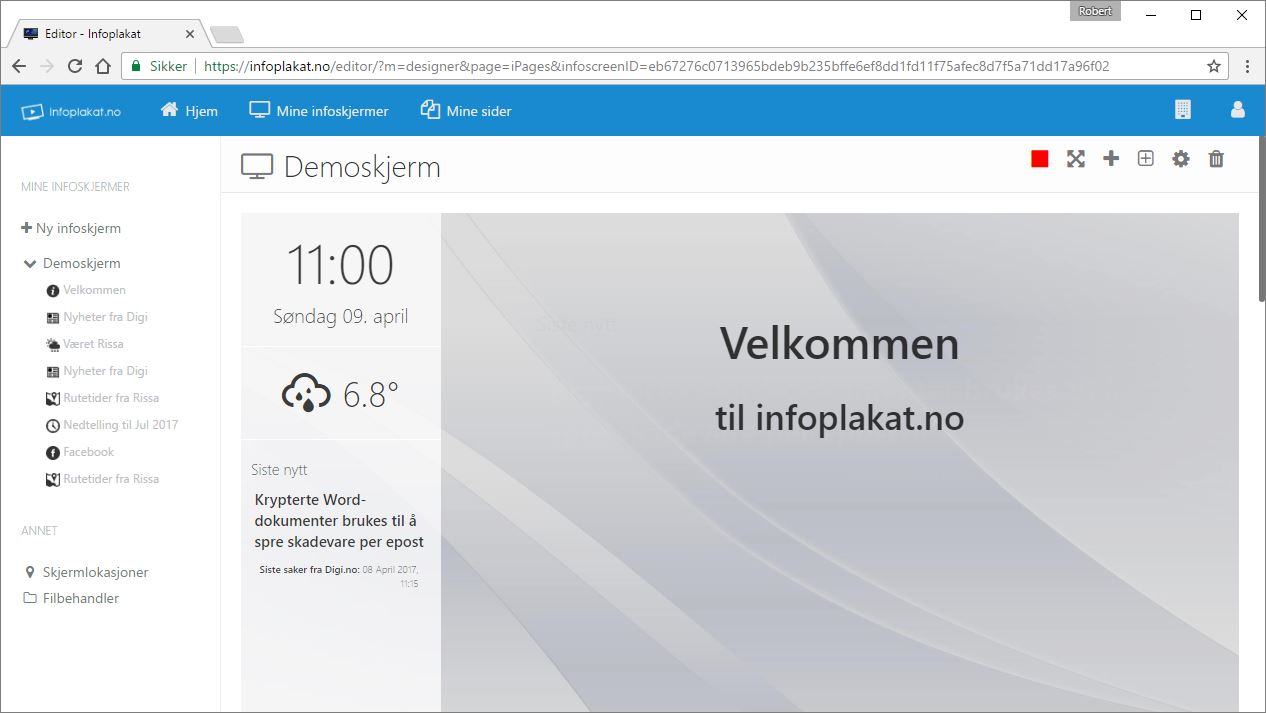Open Chrome menu with three dots
The image size is (1266, 713).
[1247, 66]
